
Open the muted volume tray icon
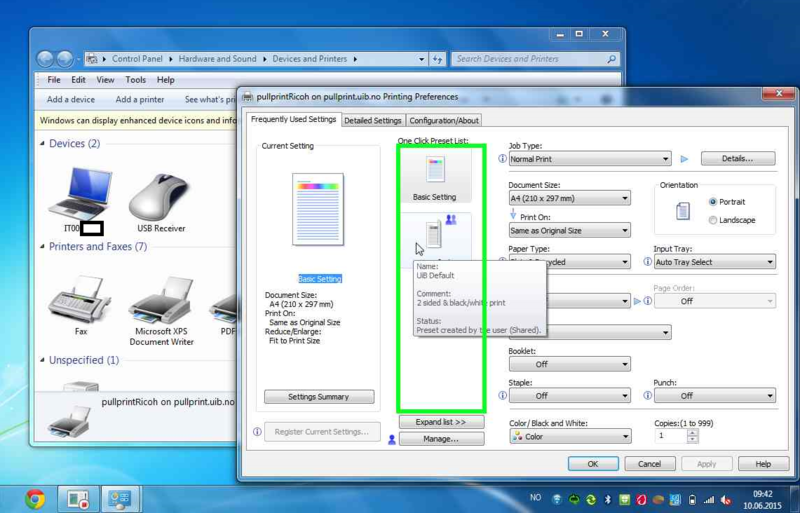tap(726, 500)
